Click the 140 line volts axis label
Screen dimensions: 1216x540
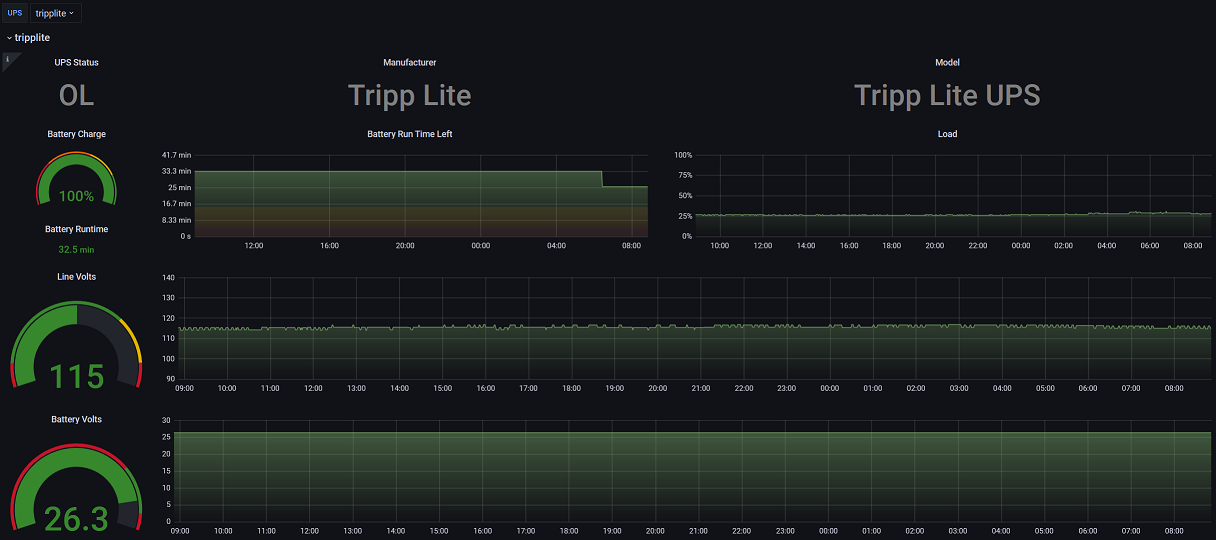coord(168,277)
